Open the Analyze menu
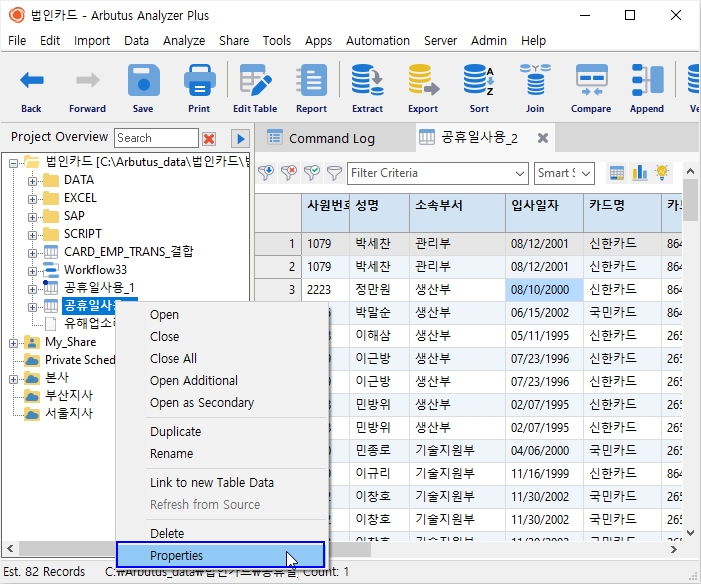The width and height of the screenshot is (701, 584). (x=184, y=41)
